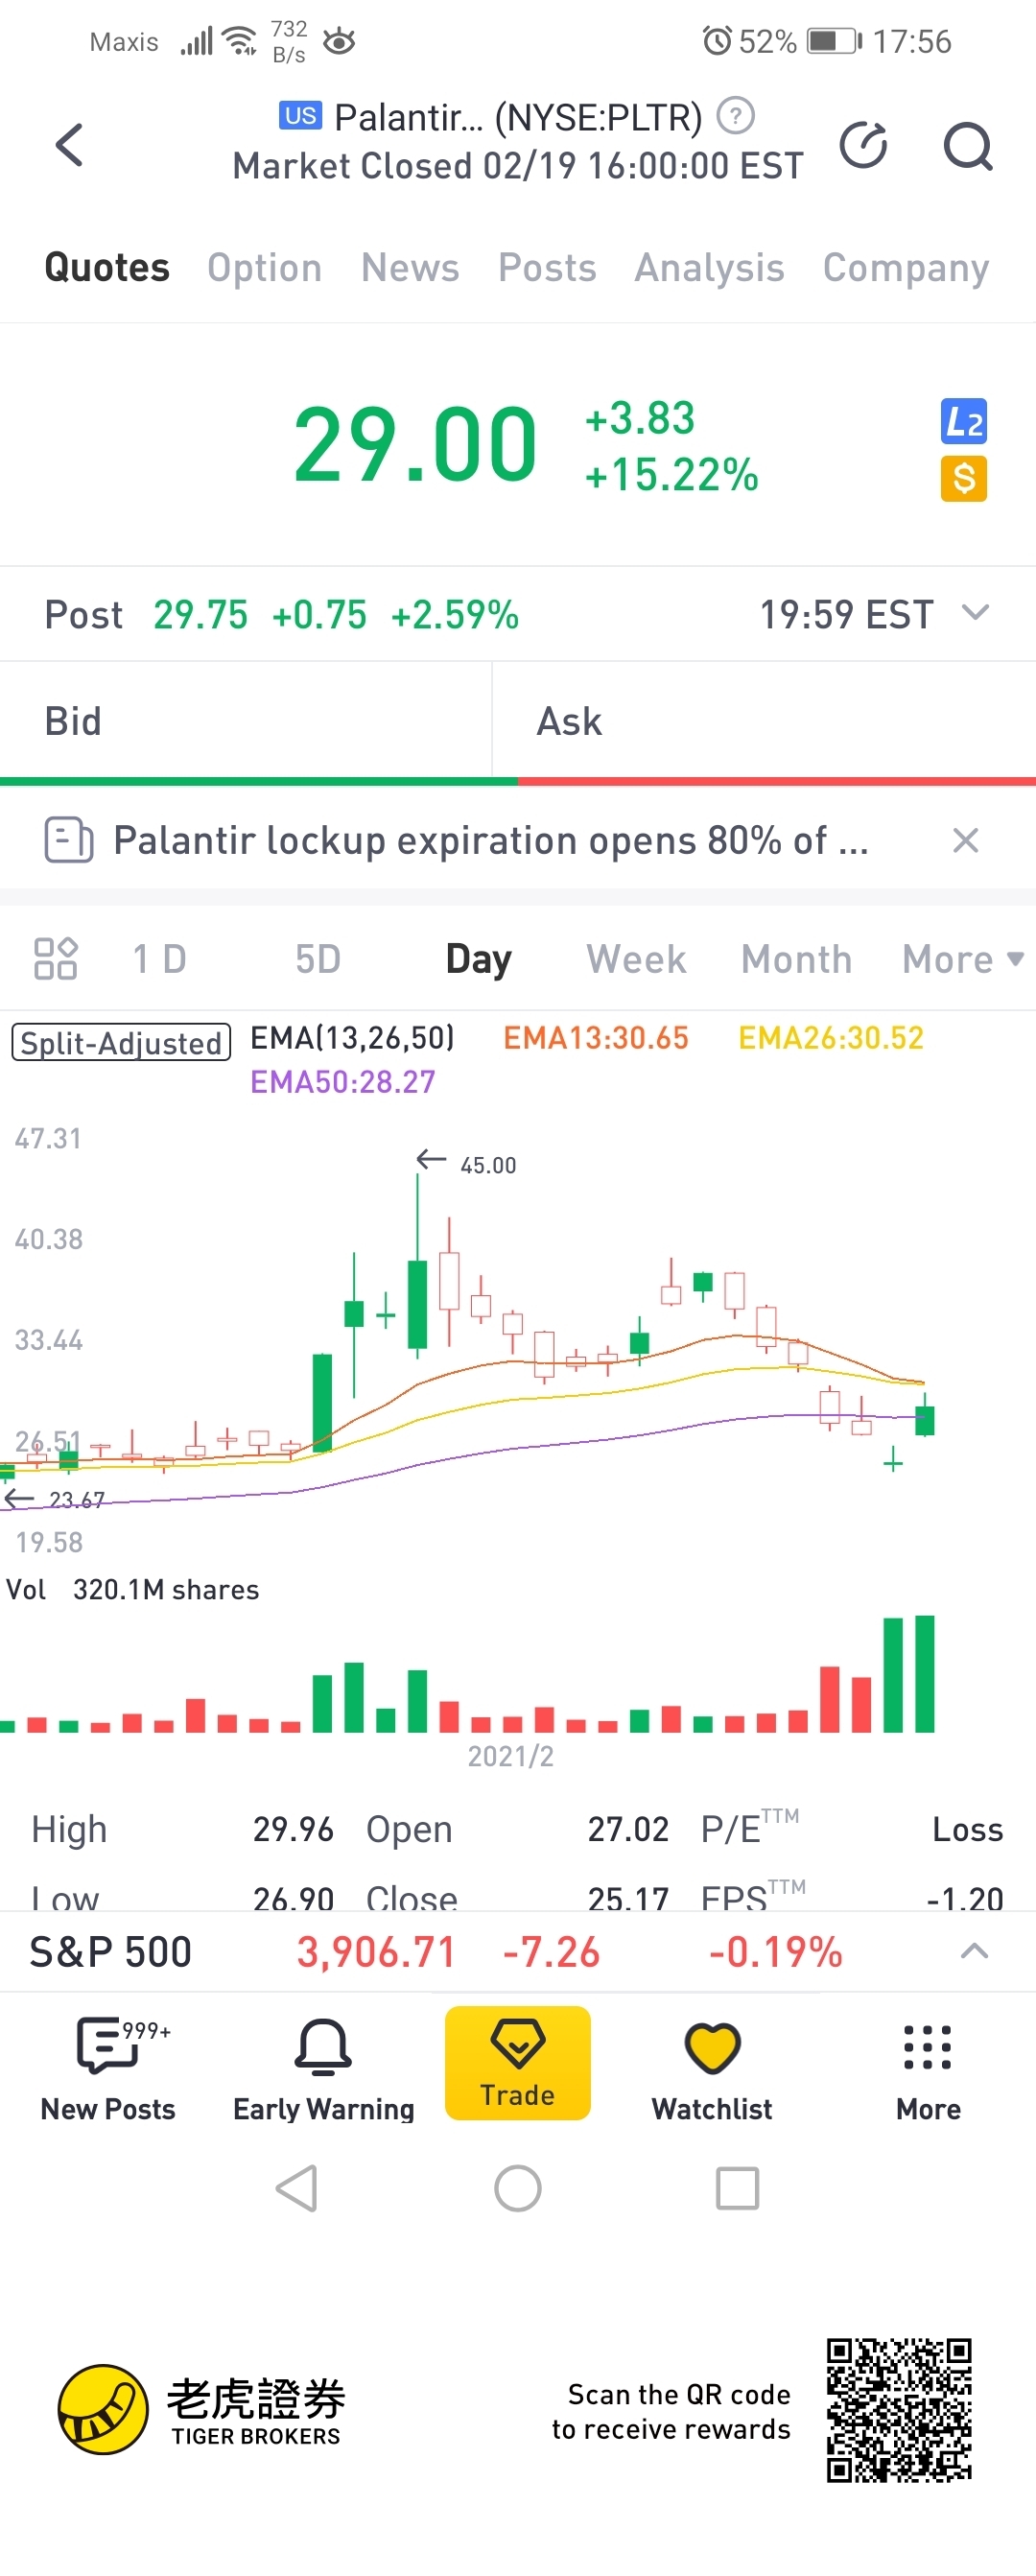The height and width of the screenshot is (2576, 1036).
Task: Tap the QR code image
Action: pos(899,2409)
